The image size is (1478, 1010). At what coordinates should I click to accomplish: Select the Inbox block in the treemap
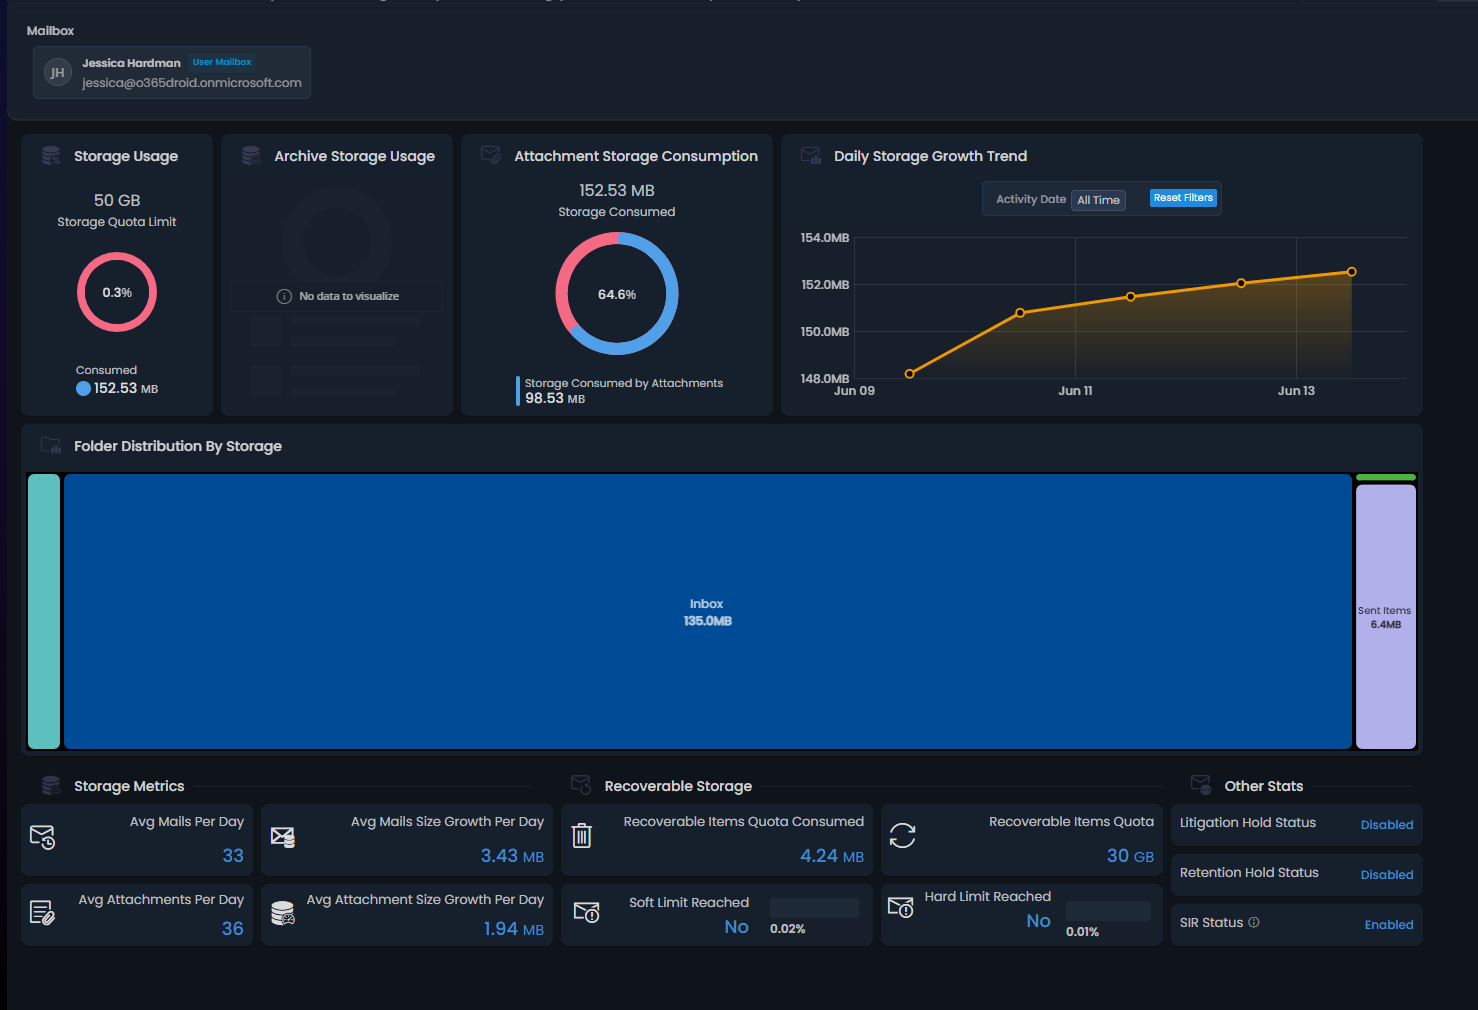pos(707,612)
